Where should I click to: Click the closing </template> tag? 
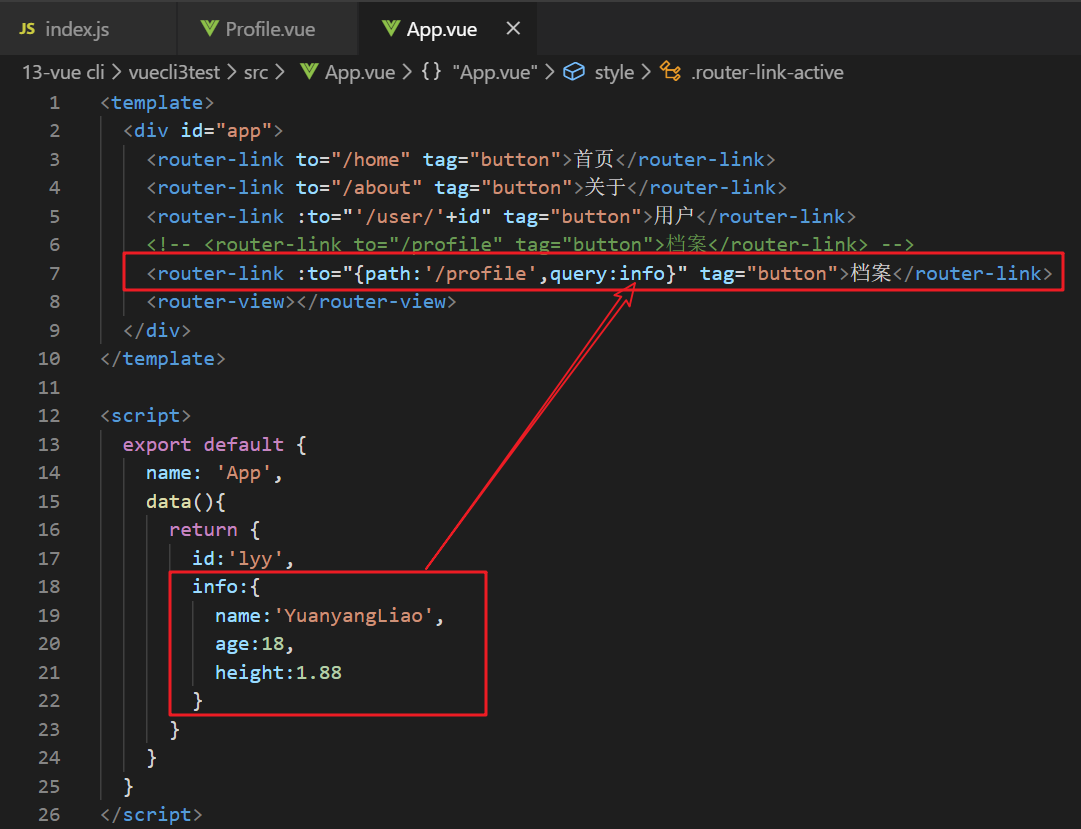163,359
